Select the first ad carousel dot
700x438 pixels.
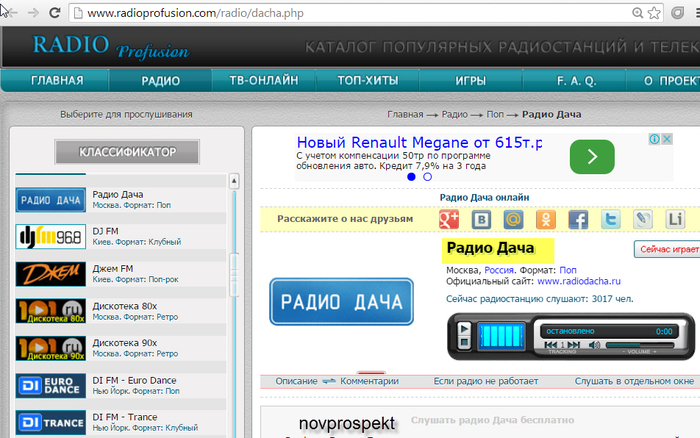click(x=410, y=176)
